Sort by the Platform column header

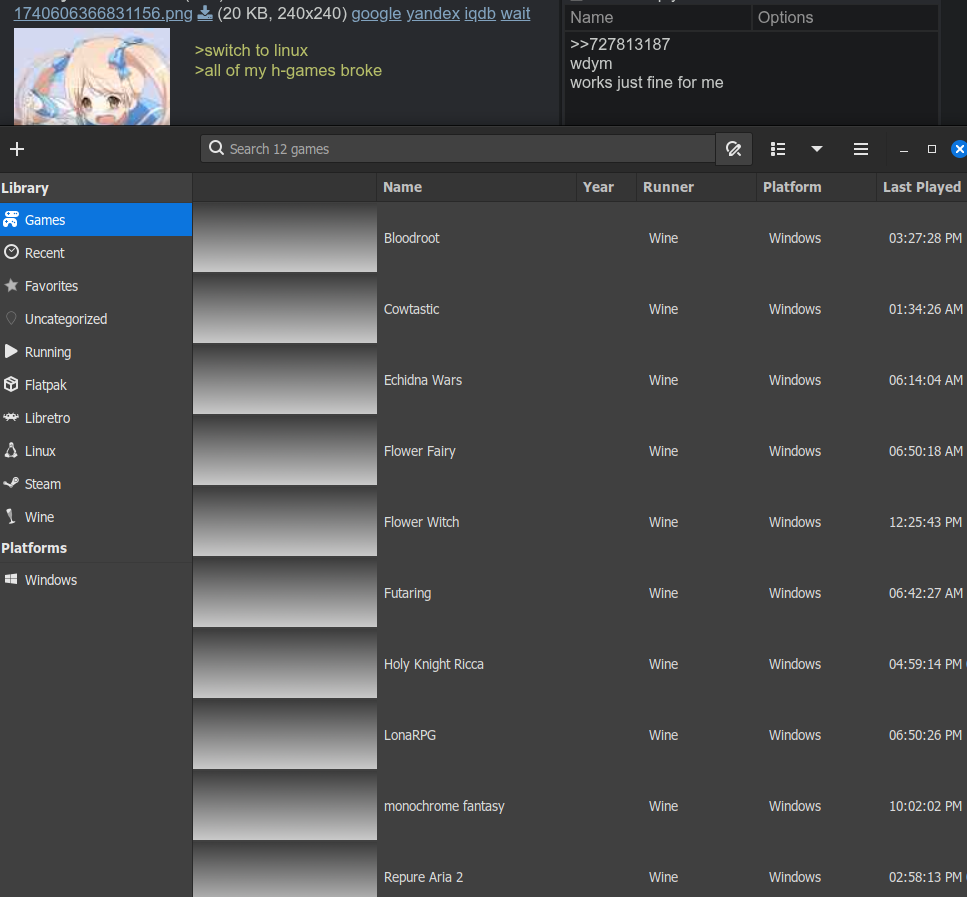816,187
